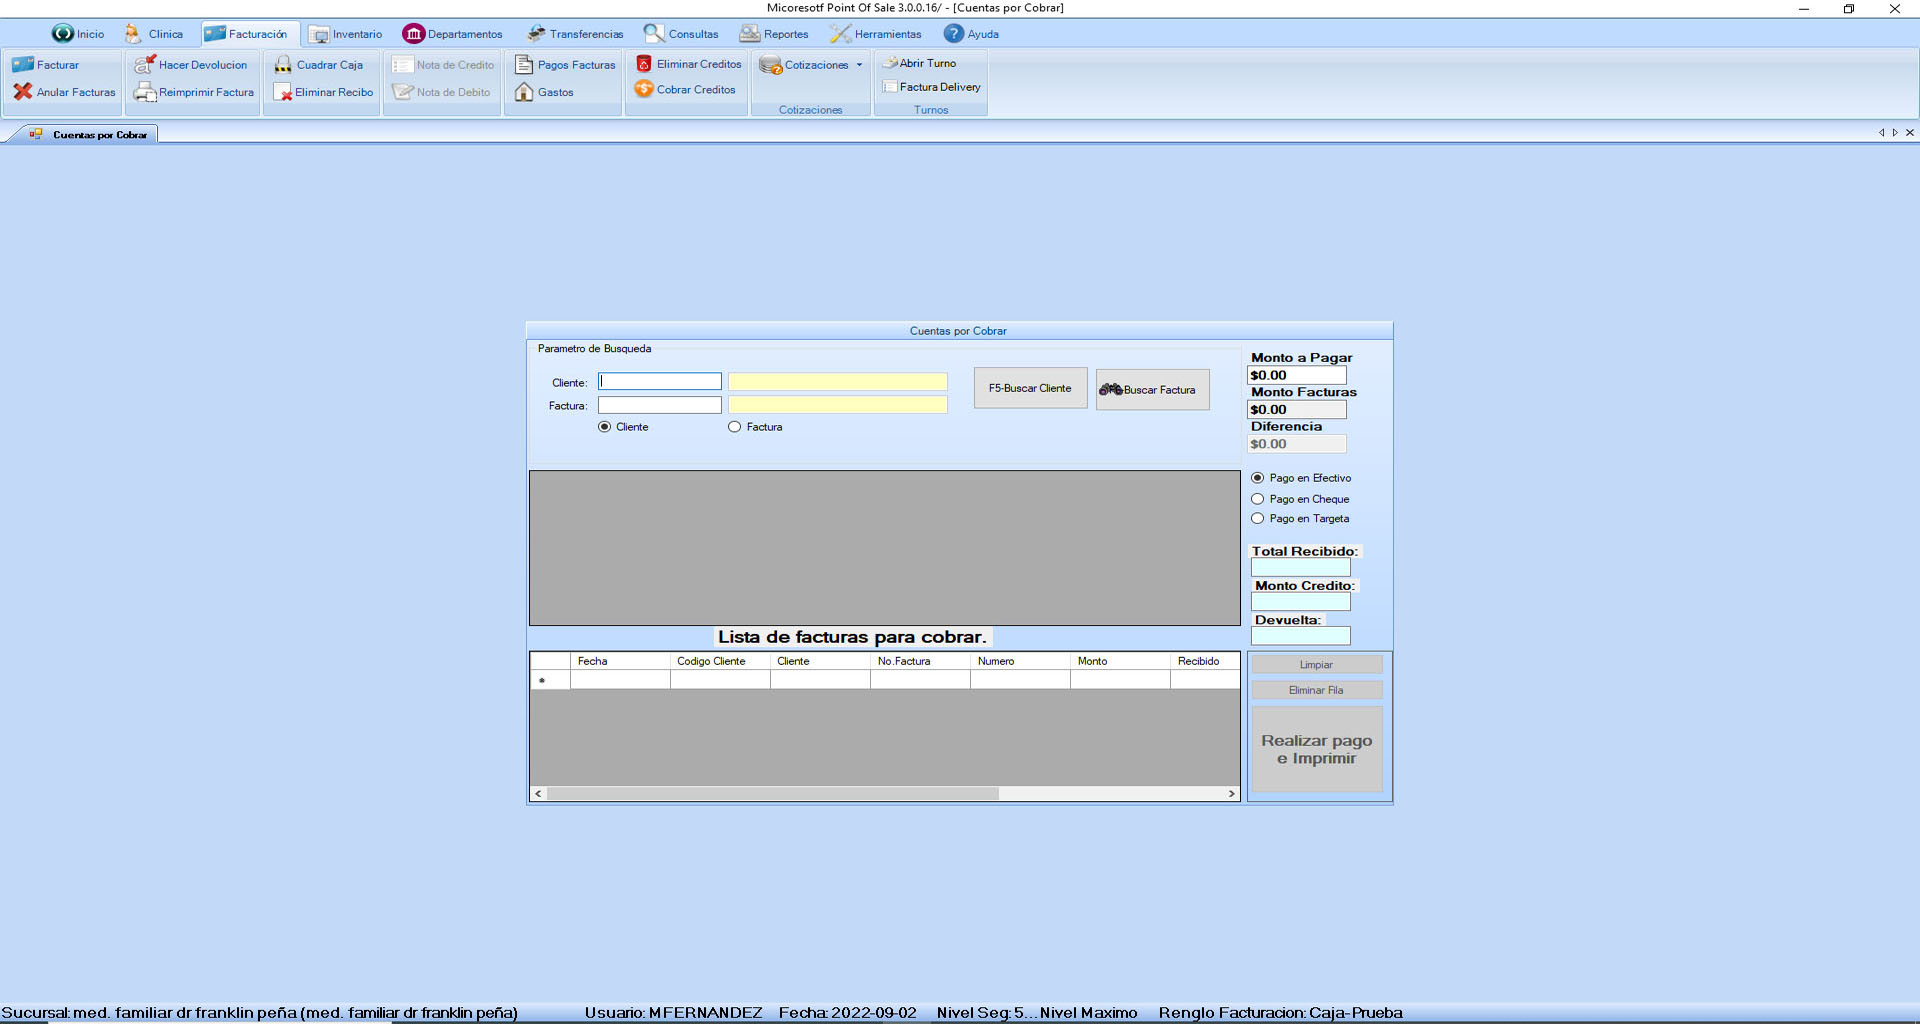Viewport: 1920px width, 1024px height.
Task: Click the Factura Delivery icon
Action: (x=889, y=87)
